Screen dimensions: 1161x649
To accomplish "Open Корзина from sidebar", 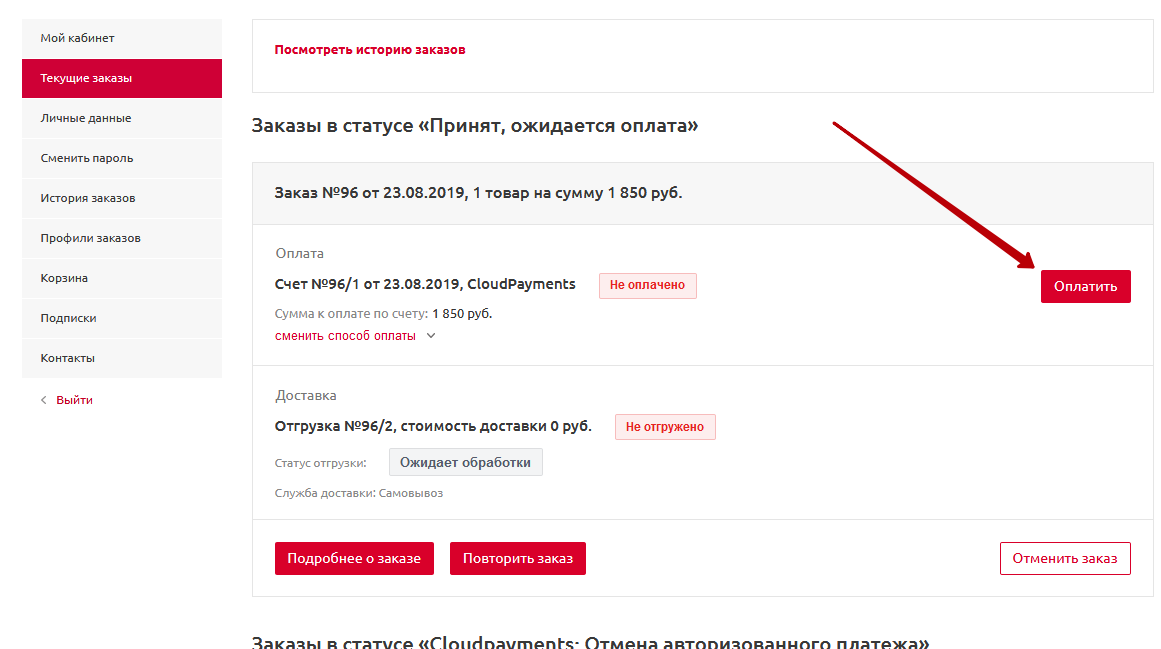I will coord(121,278).
